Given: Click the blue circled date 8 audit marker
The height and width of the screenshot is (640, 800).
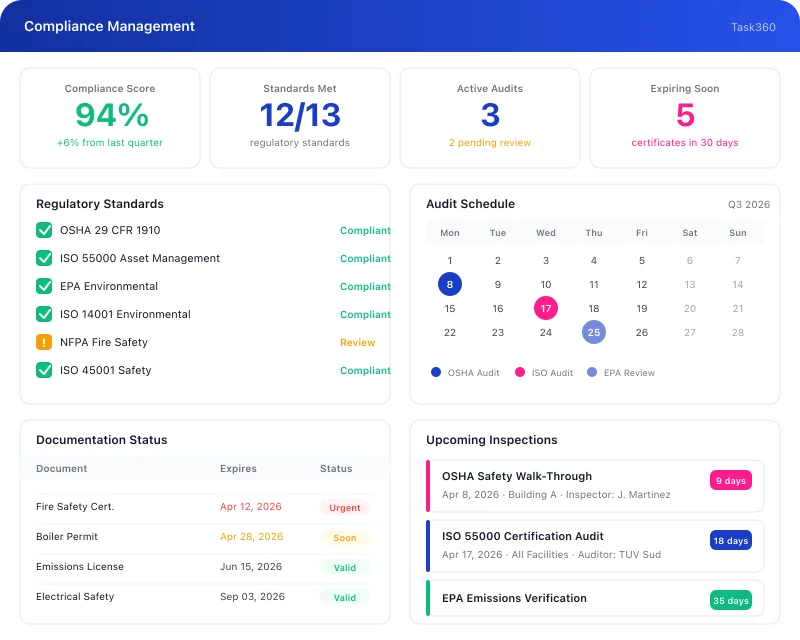Looking at the screenshot, I should click(x=449, y=284).
